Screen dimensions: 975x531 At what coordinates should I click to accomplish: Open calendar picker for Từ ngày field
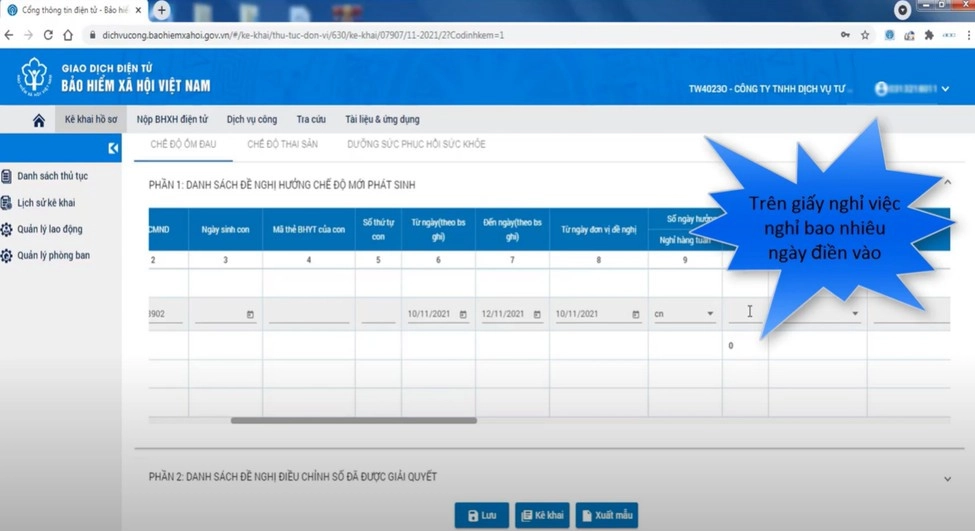[x=463, y=314]
